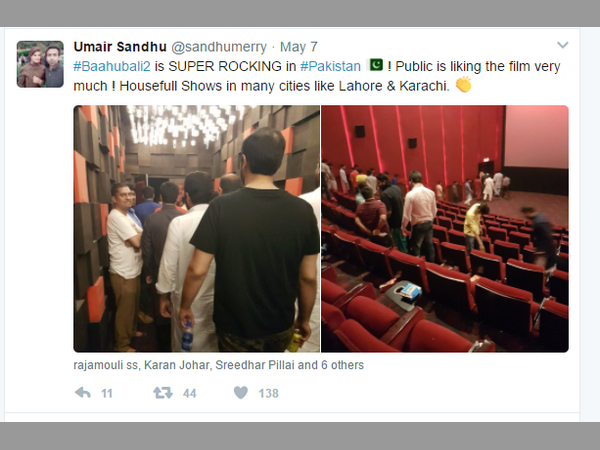Open the #Pakistan hashtag link
600x450 pixels.
pos(330,66)
